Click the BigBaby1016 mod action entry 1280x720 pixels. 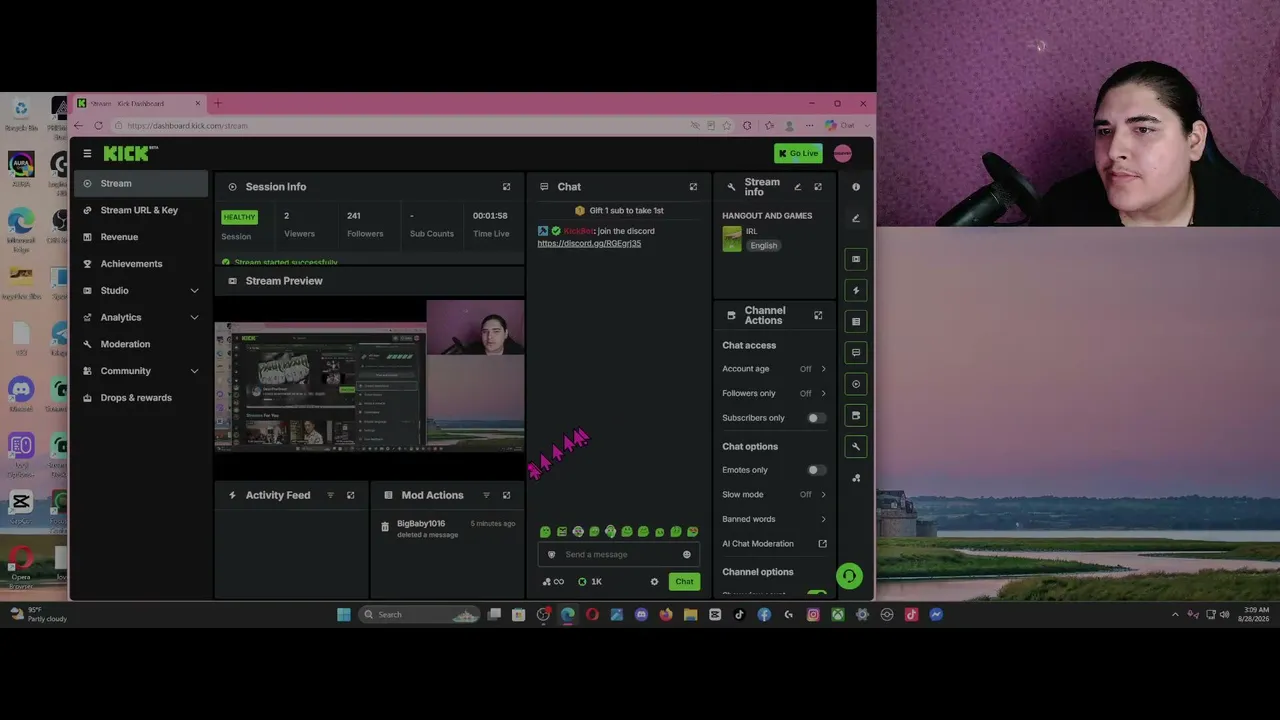pyautogui.click(x=447, y=528)
